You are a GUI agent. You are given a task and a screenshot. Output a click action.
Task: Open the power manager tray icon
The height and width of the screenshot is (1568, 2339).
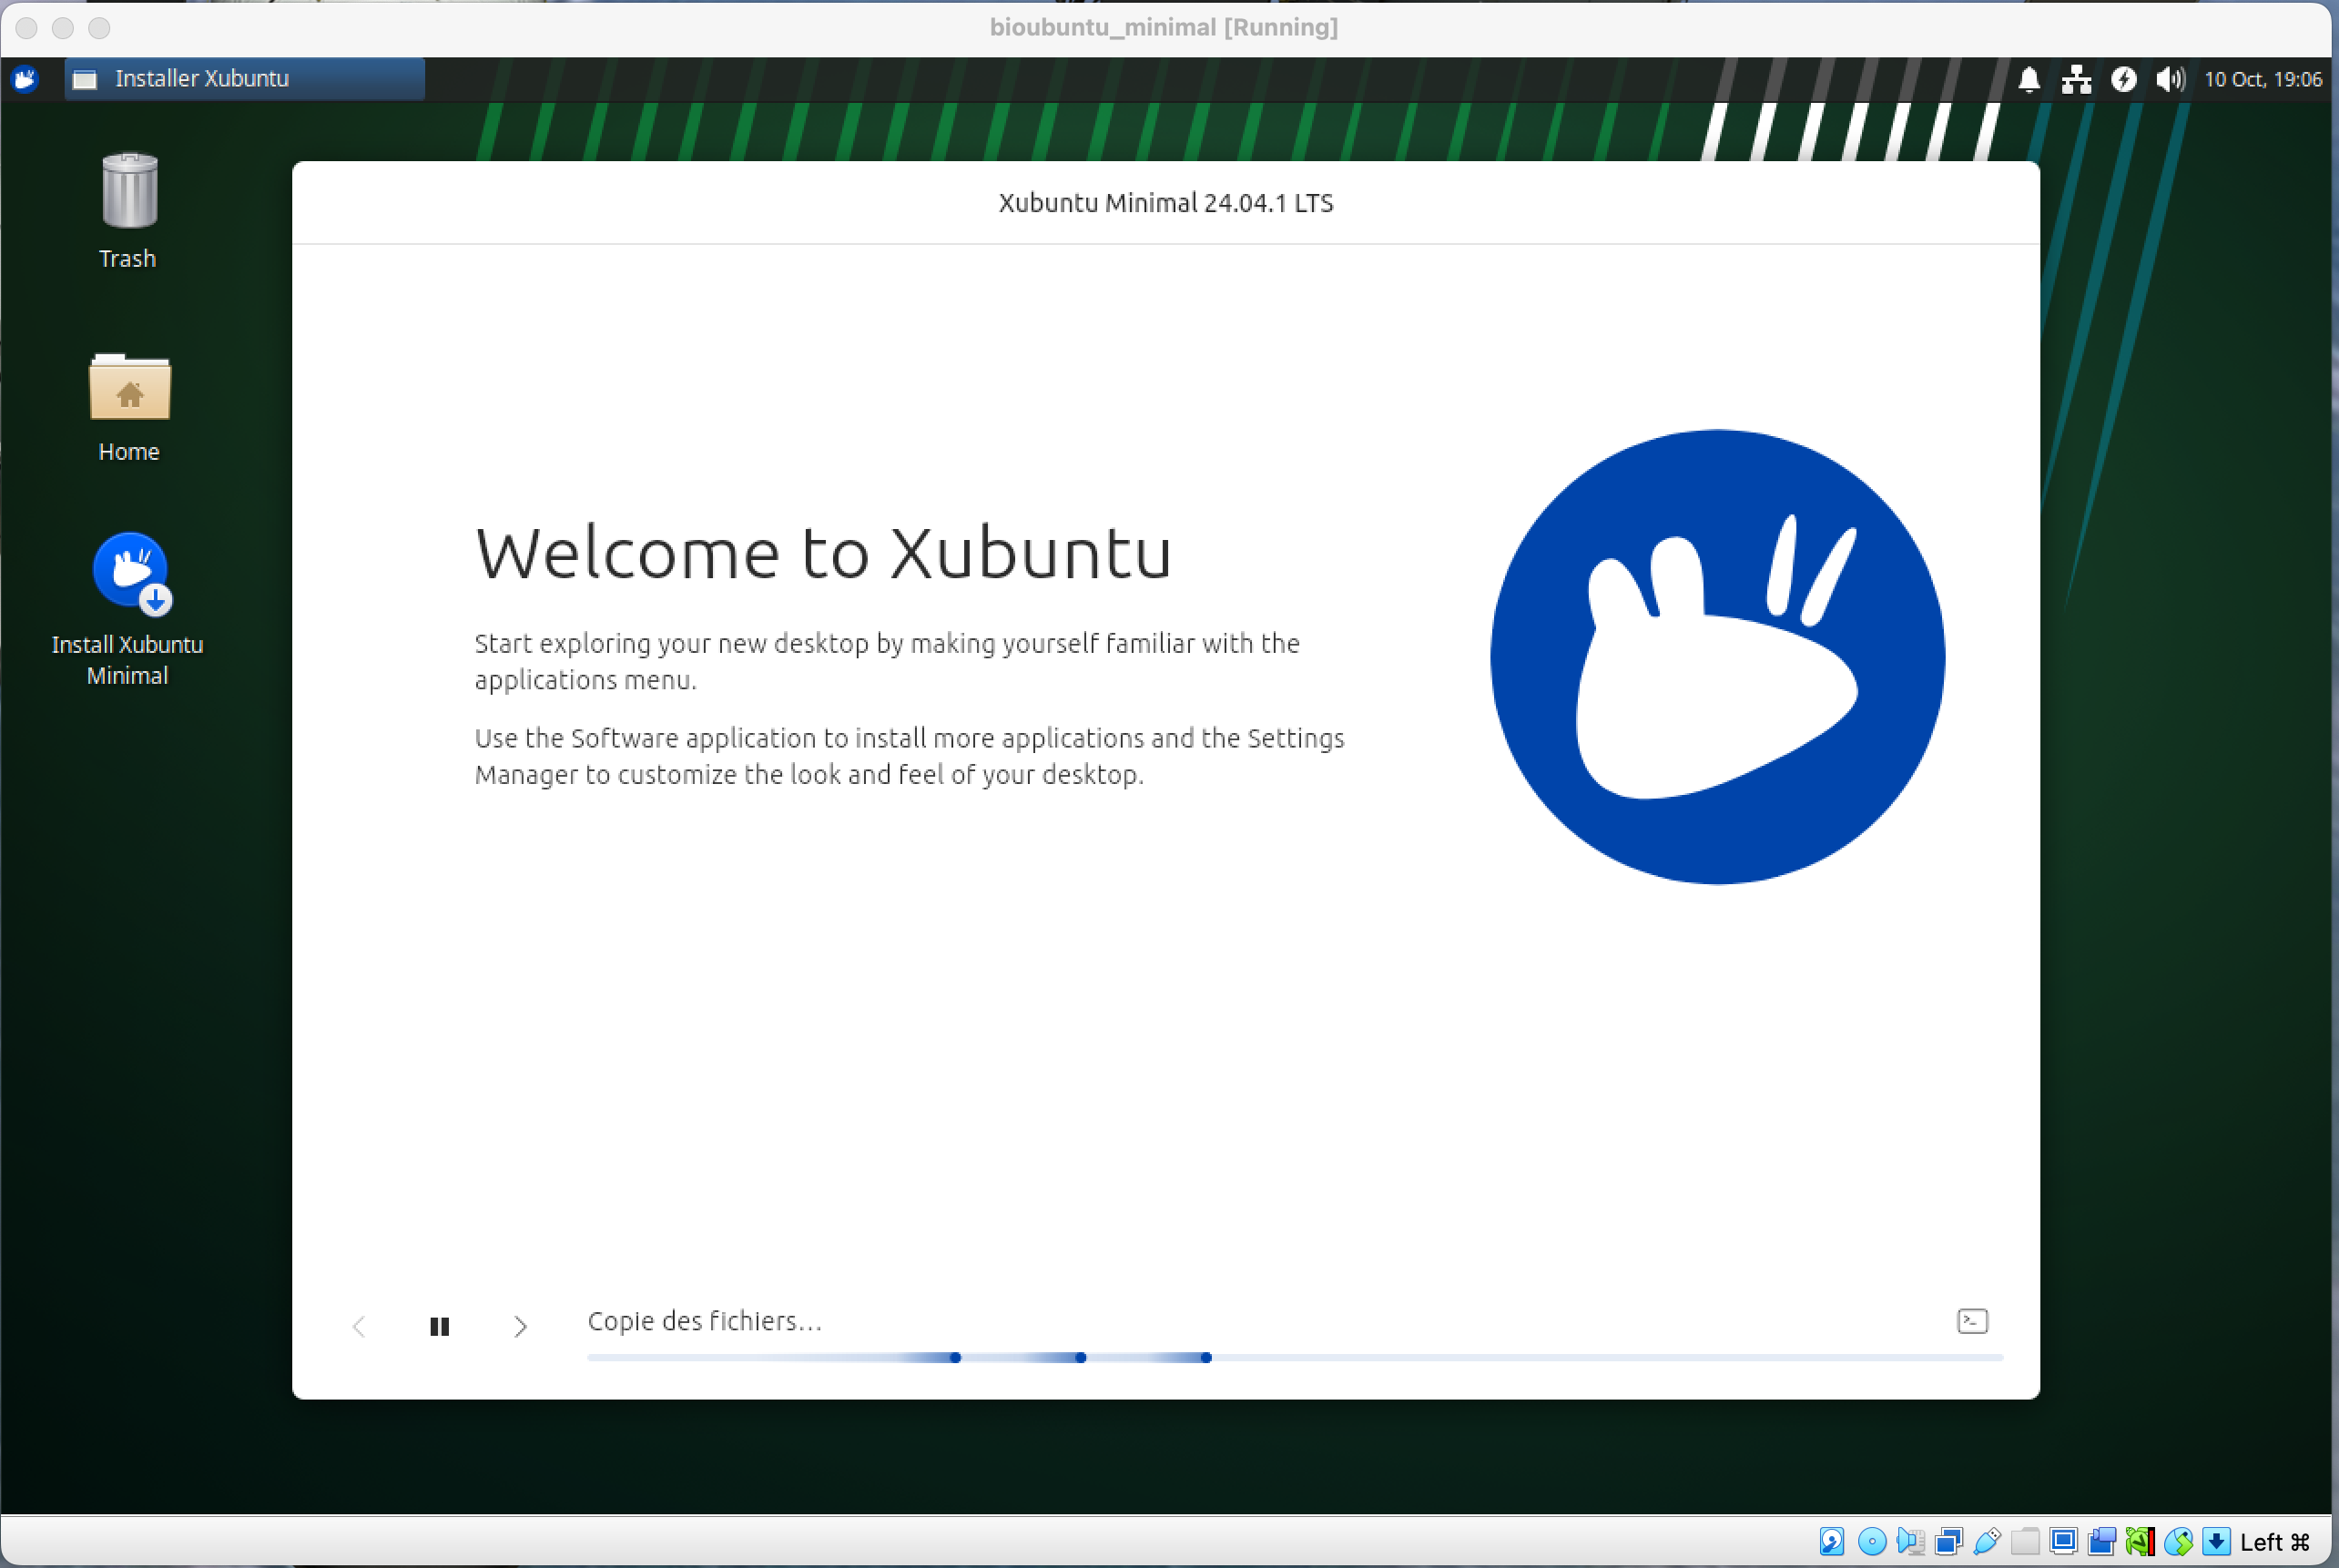pos(2123,79)
